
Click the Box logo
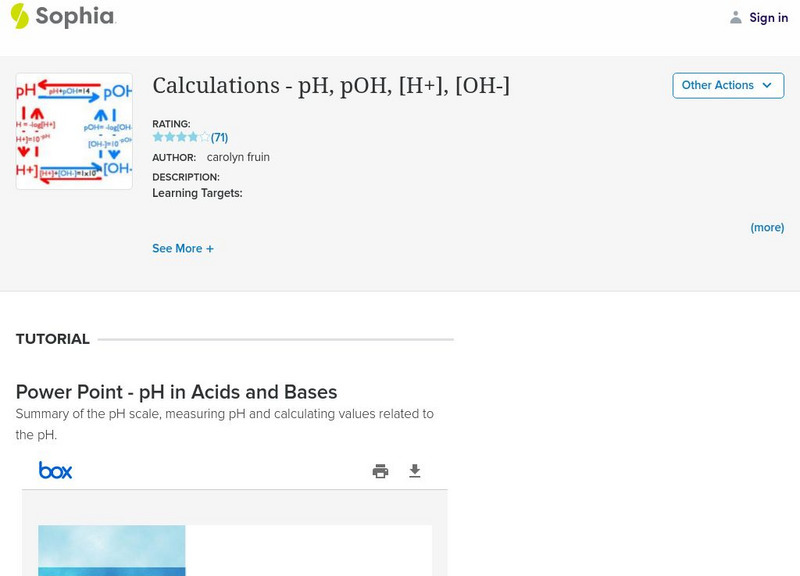pos(55,470)
